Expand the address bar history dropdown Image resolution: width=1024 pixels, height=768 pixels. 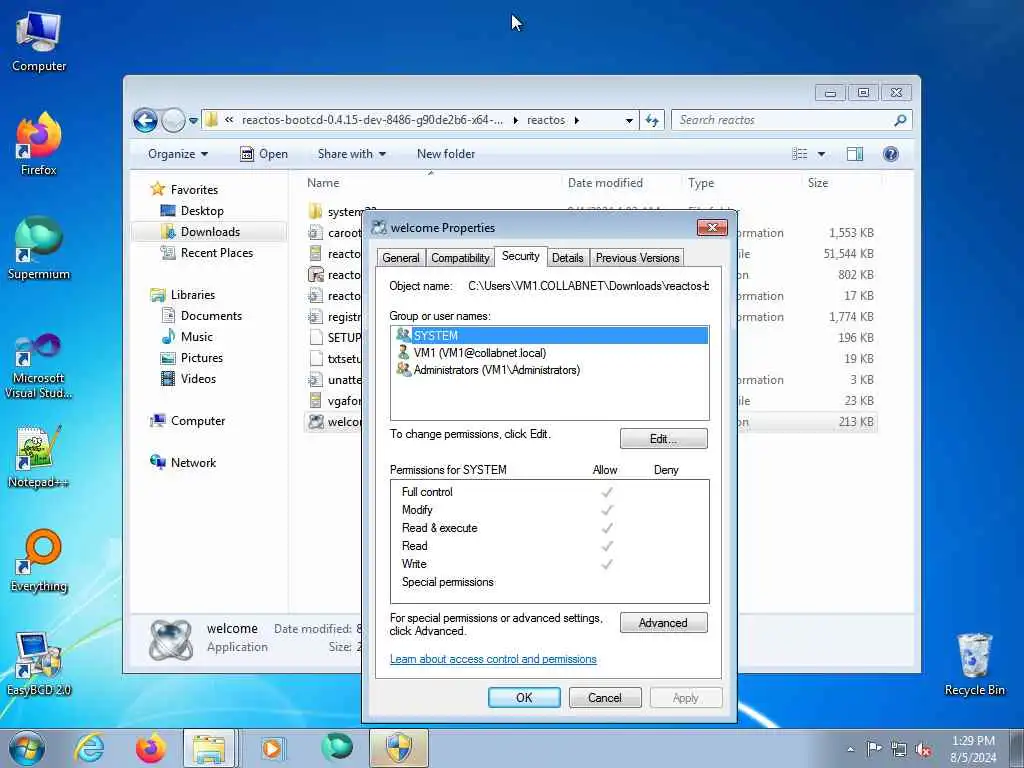(x=629, y=121)
